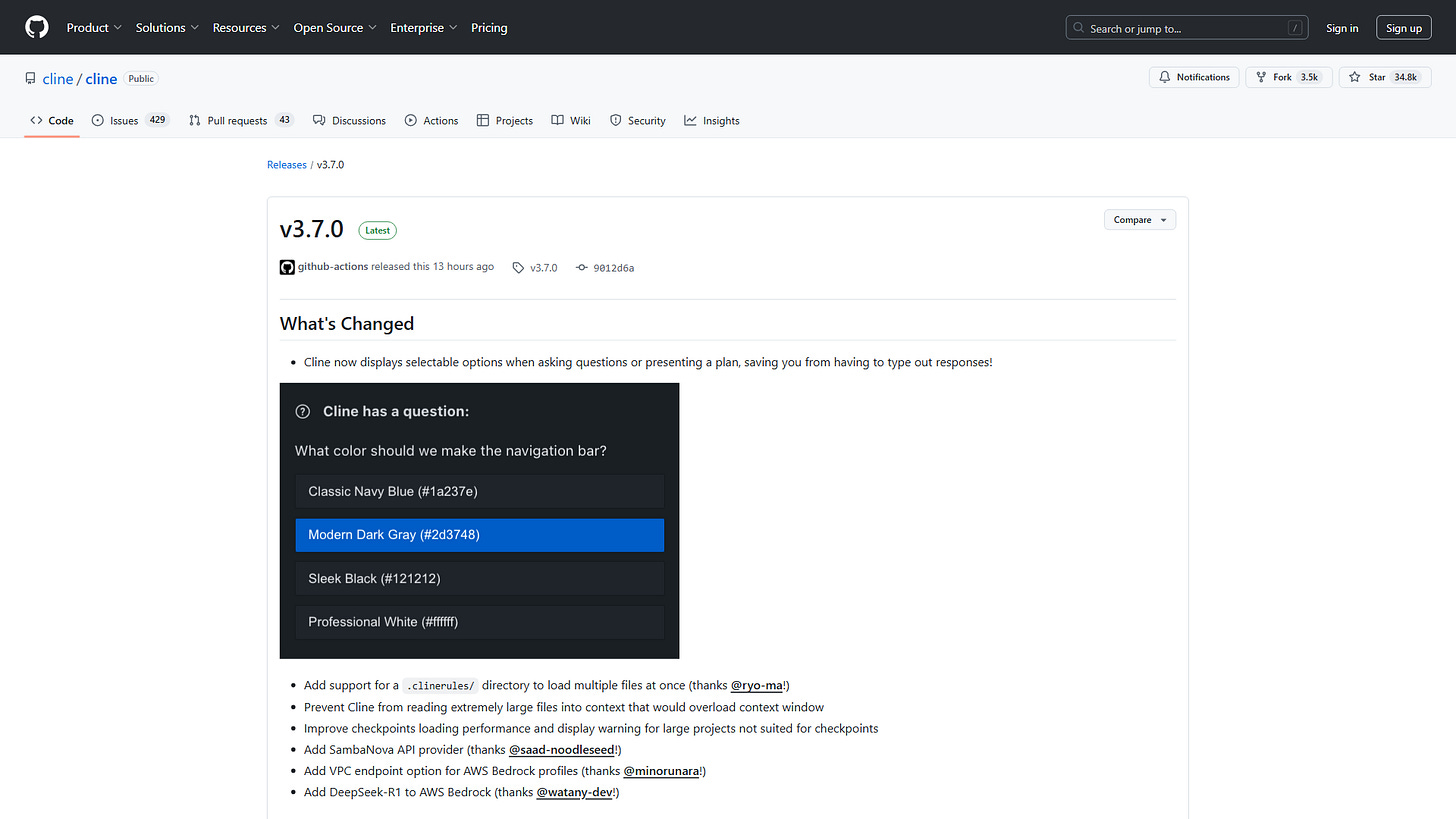The width and height of the screenshot is (1456, 819).
Task: Click the Notifications button
Action: [x=1194, y=77]
